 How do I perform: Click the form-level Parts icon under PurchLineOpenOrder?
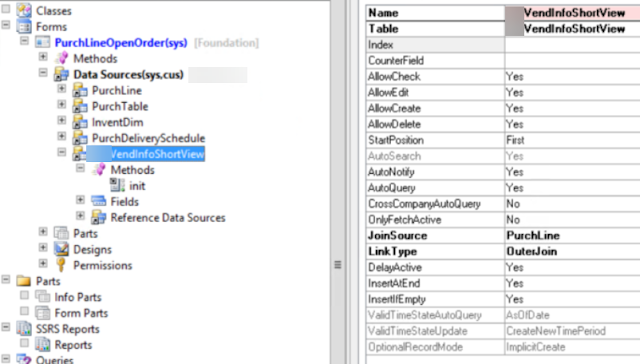(61, 233)
